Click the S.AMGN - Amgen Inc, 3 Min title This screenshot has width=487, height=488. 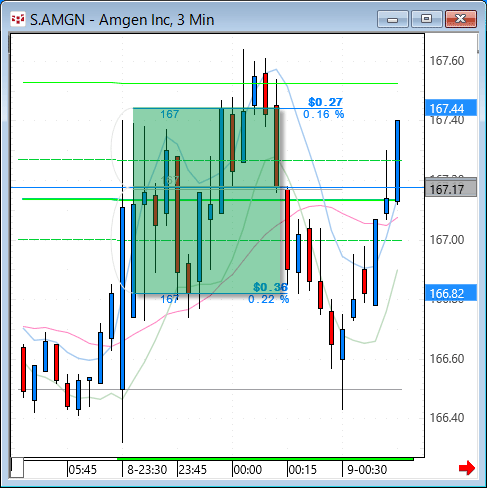122,20
